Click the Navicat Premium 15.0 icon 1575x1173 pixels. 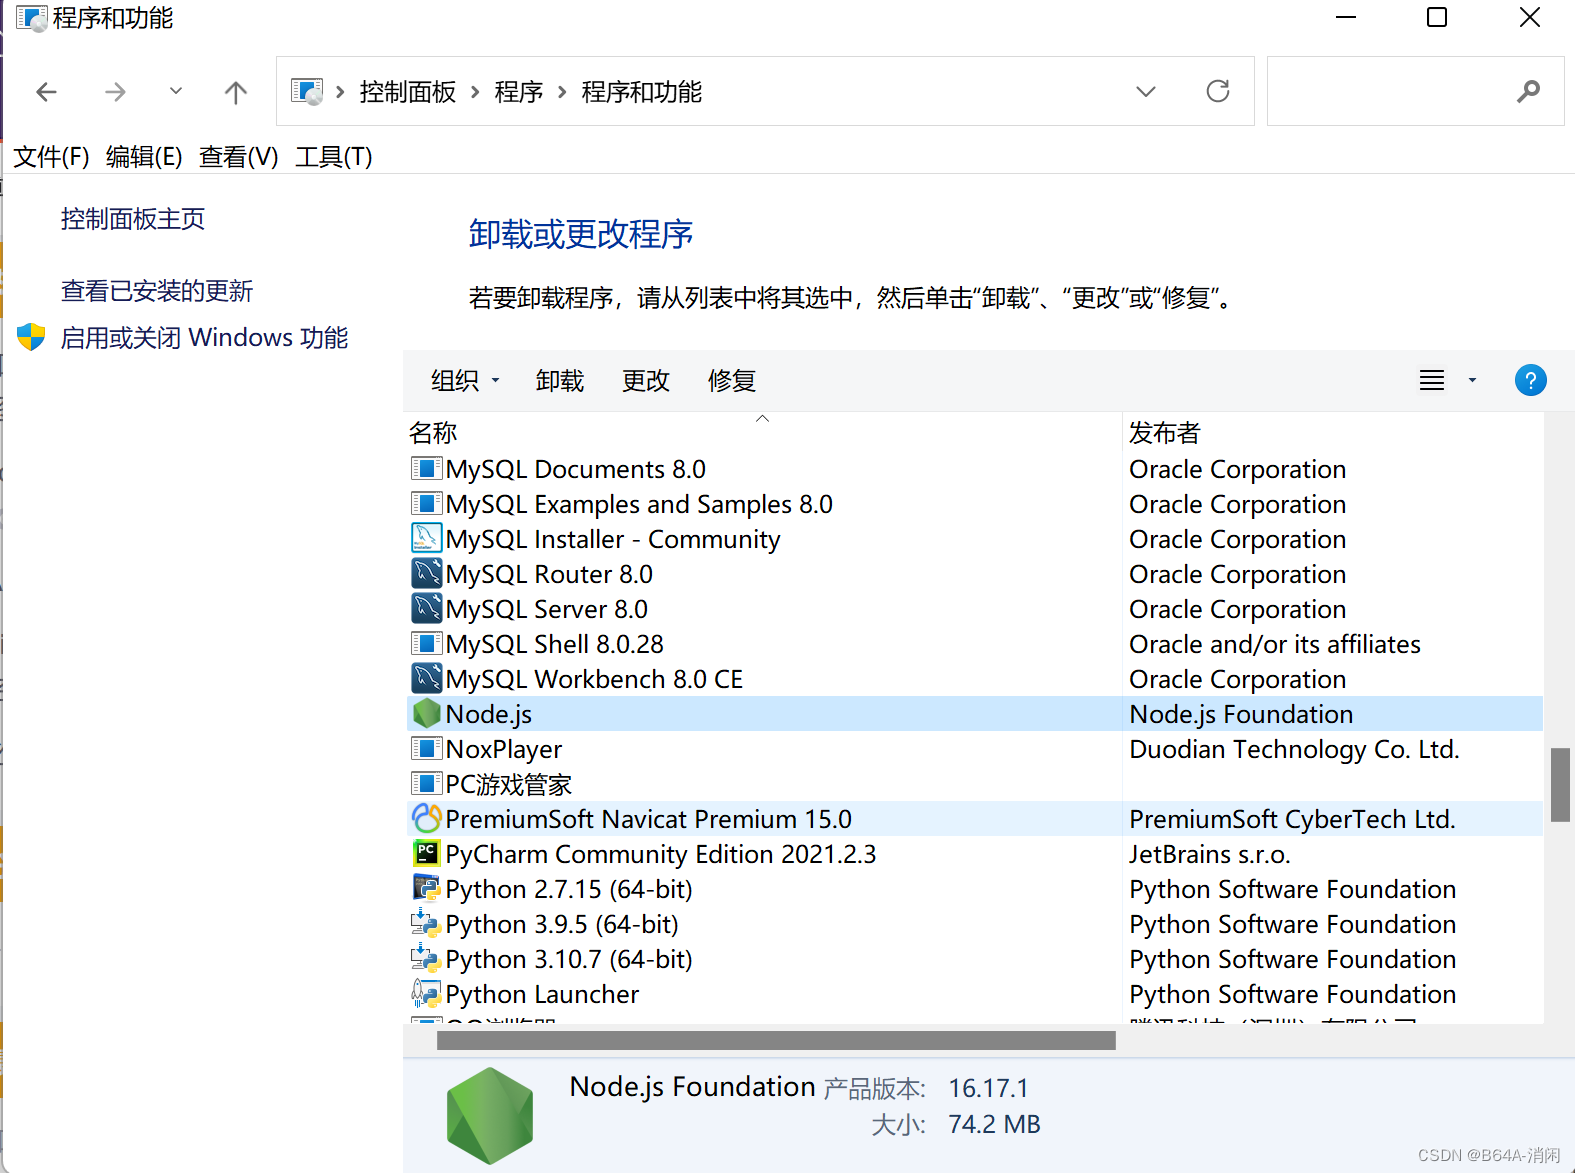pyautogui.click(x=426, y=819)
